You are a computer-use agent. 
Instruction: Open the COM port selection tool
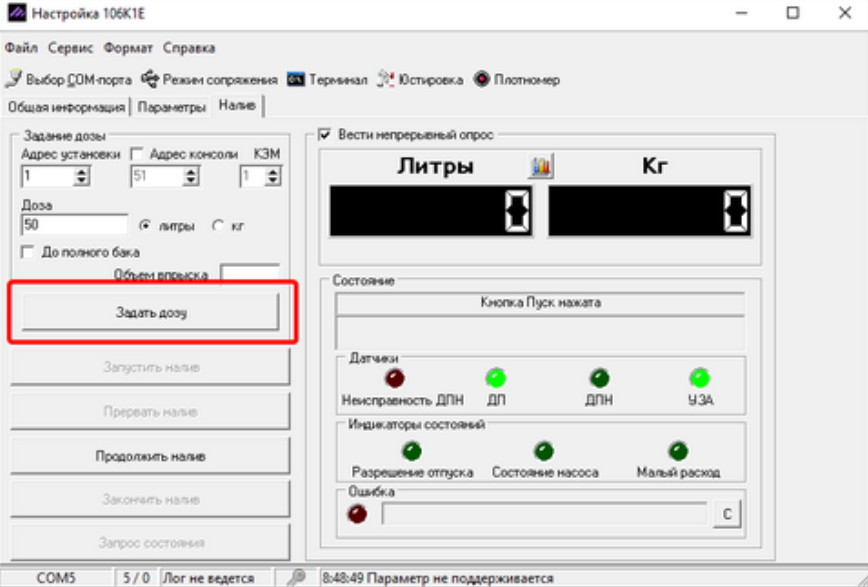point(69,80)
